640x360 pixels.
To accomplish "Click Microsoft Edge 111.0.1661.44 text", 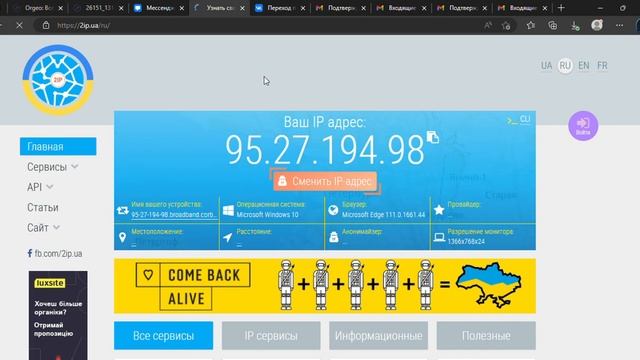I will pos(383,215).
